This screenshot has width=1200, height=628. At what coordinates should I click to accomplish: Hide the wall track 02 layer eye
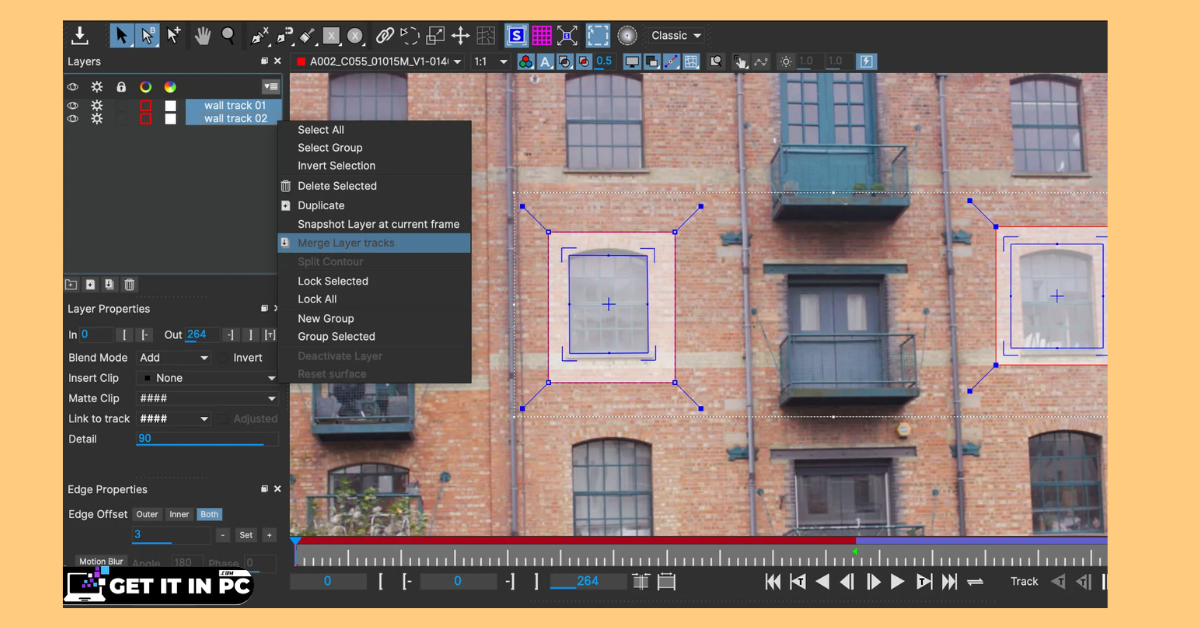73,118
